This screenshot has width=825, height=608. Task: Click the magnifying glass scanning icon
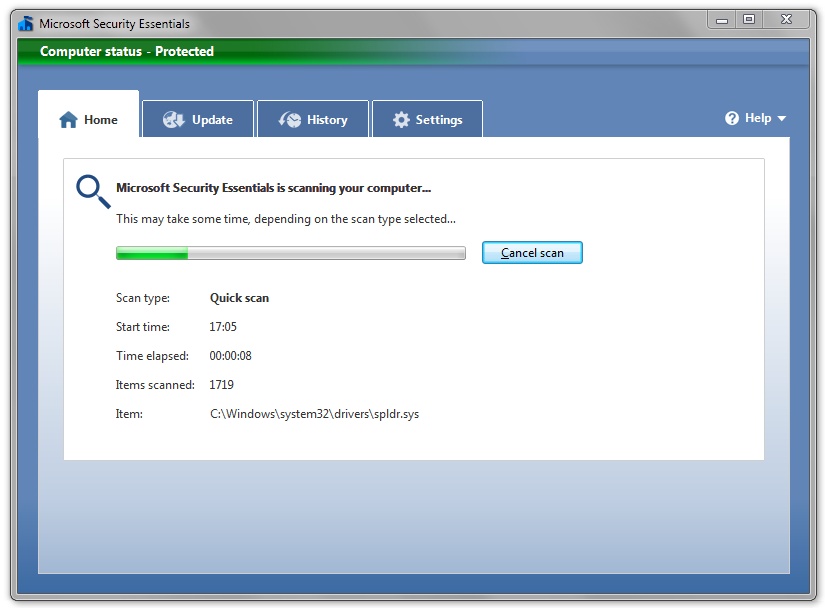[x=93, y=191]
